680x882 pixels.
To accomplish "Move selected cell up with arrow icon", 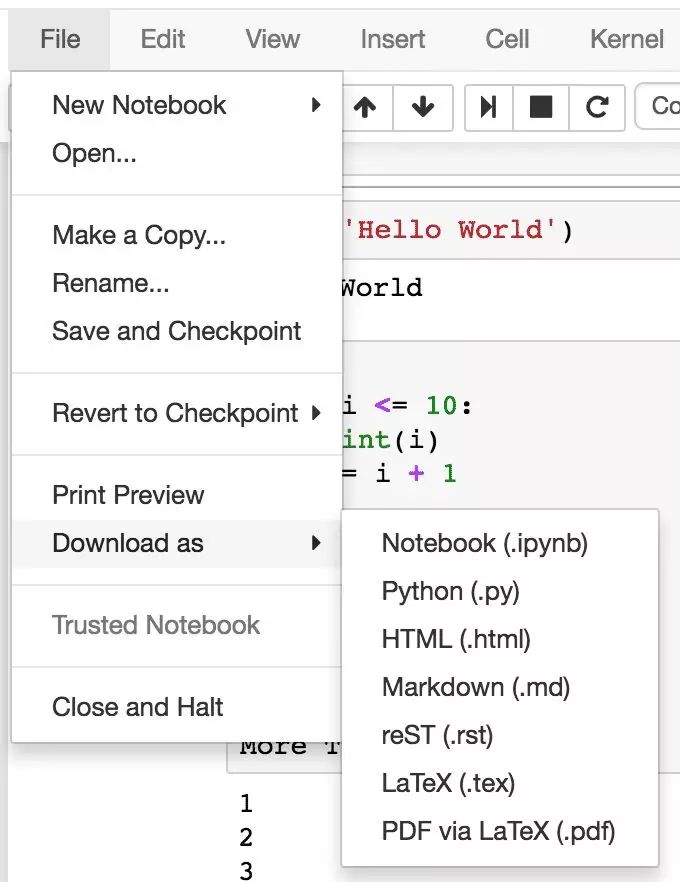I will (366, 107).
